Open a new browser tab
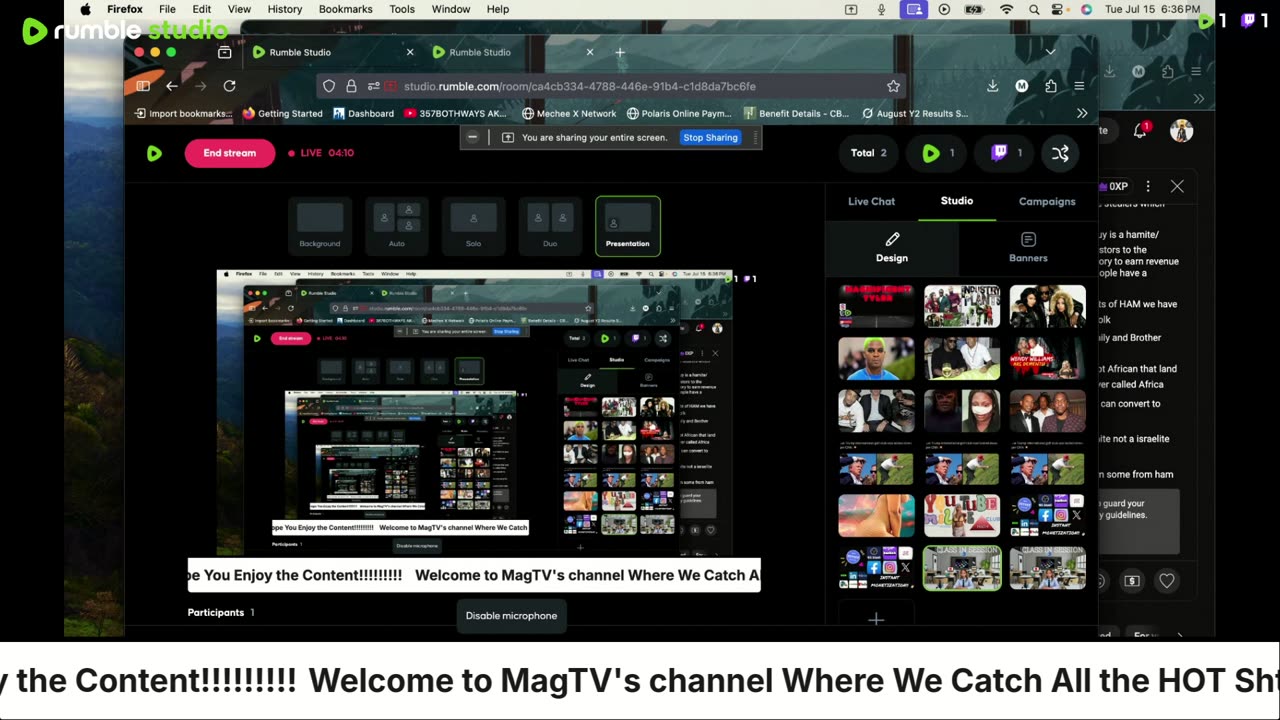This screenshot has width=1280, height=720. click(619, 52)
